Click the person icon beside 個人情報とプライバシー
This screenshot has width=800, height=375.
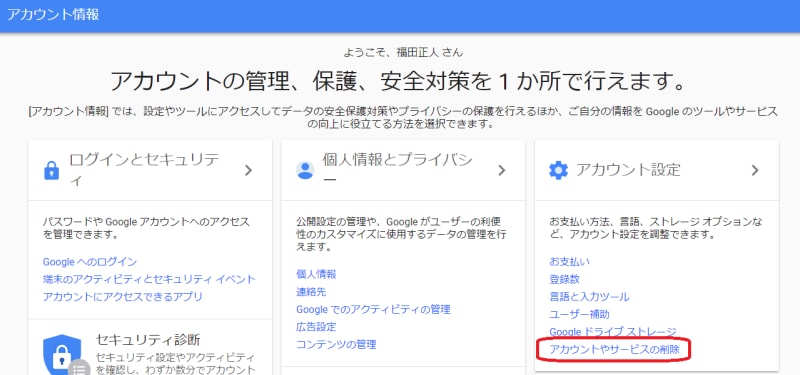click(305, 170)
